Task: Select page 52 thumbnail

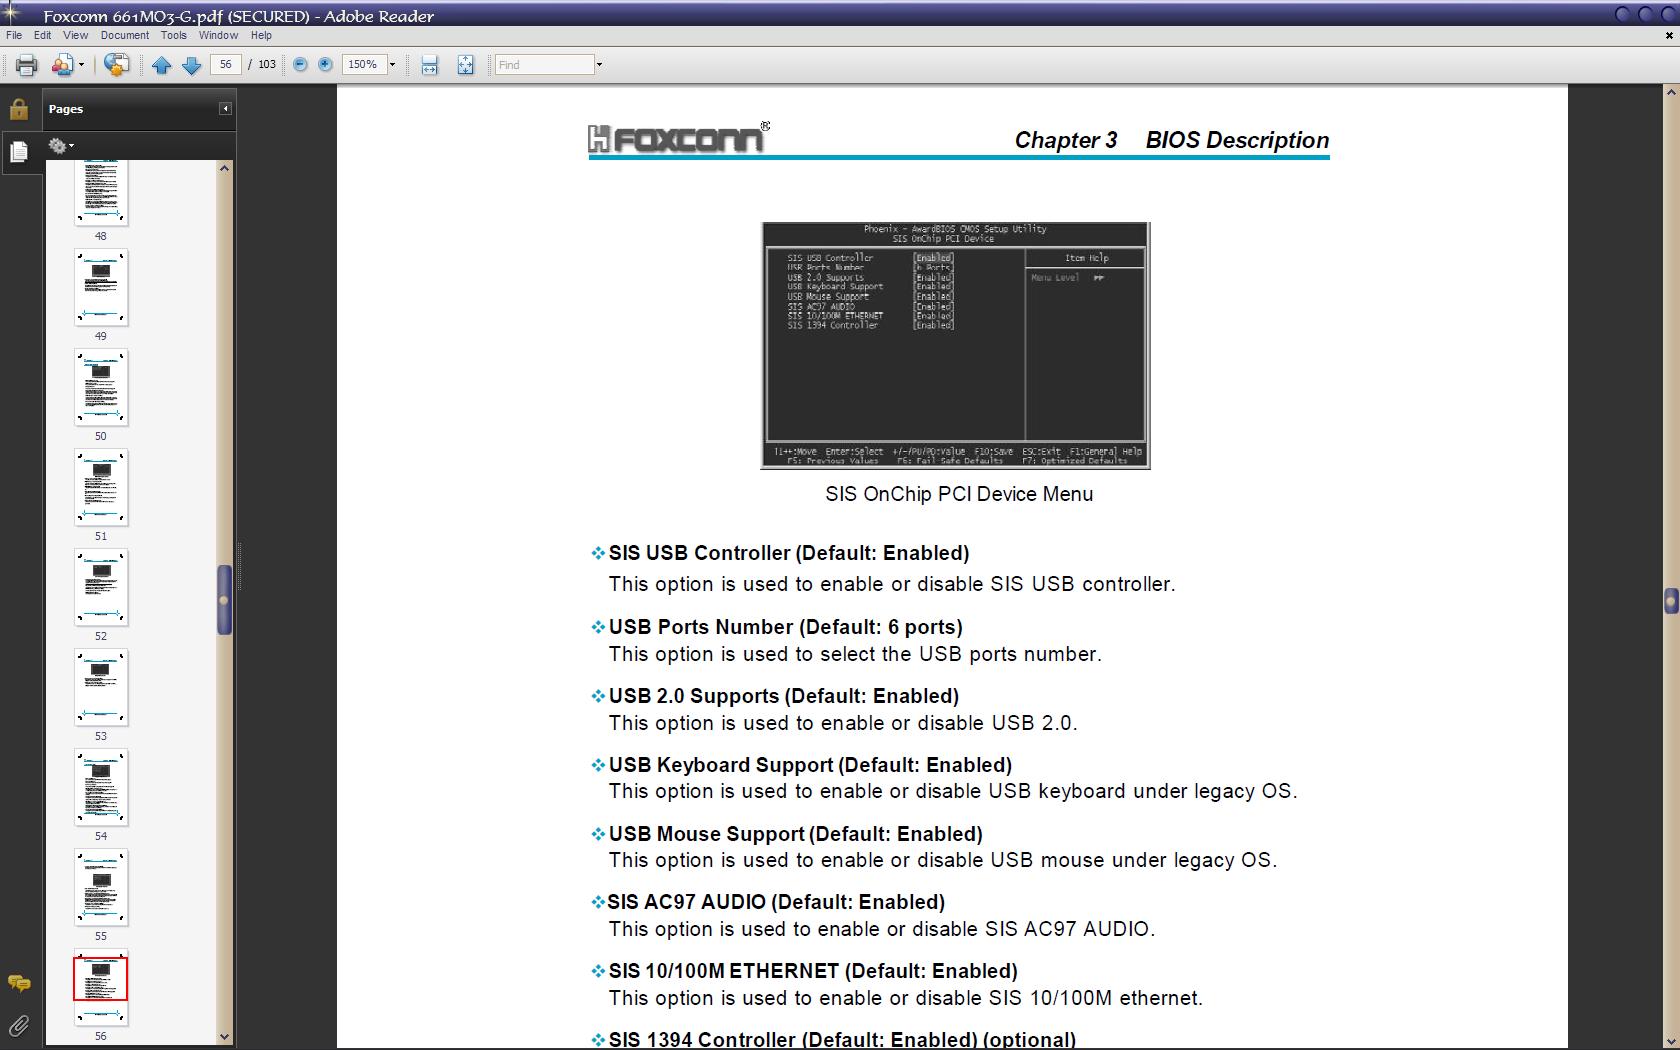Action: point(101,587)
